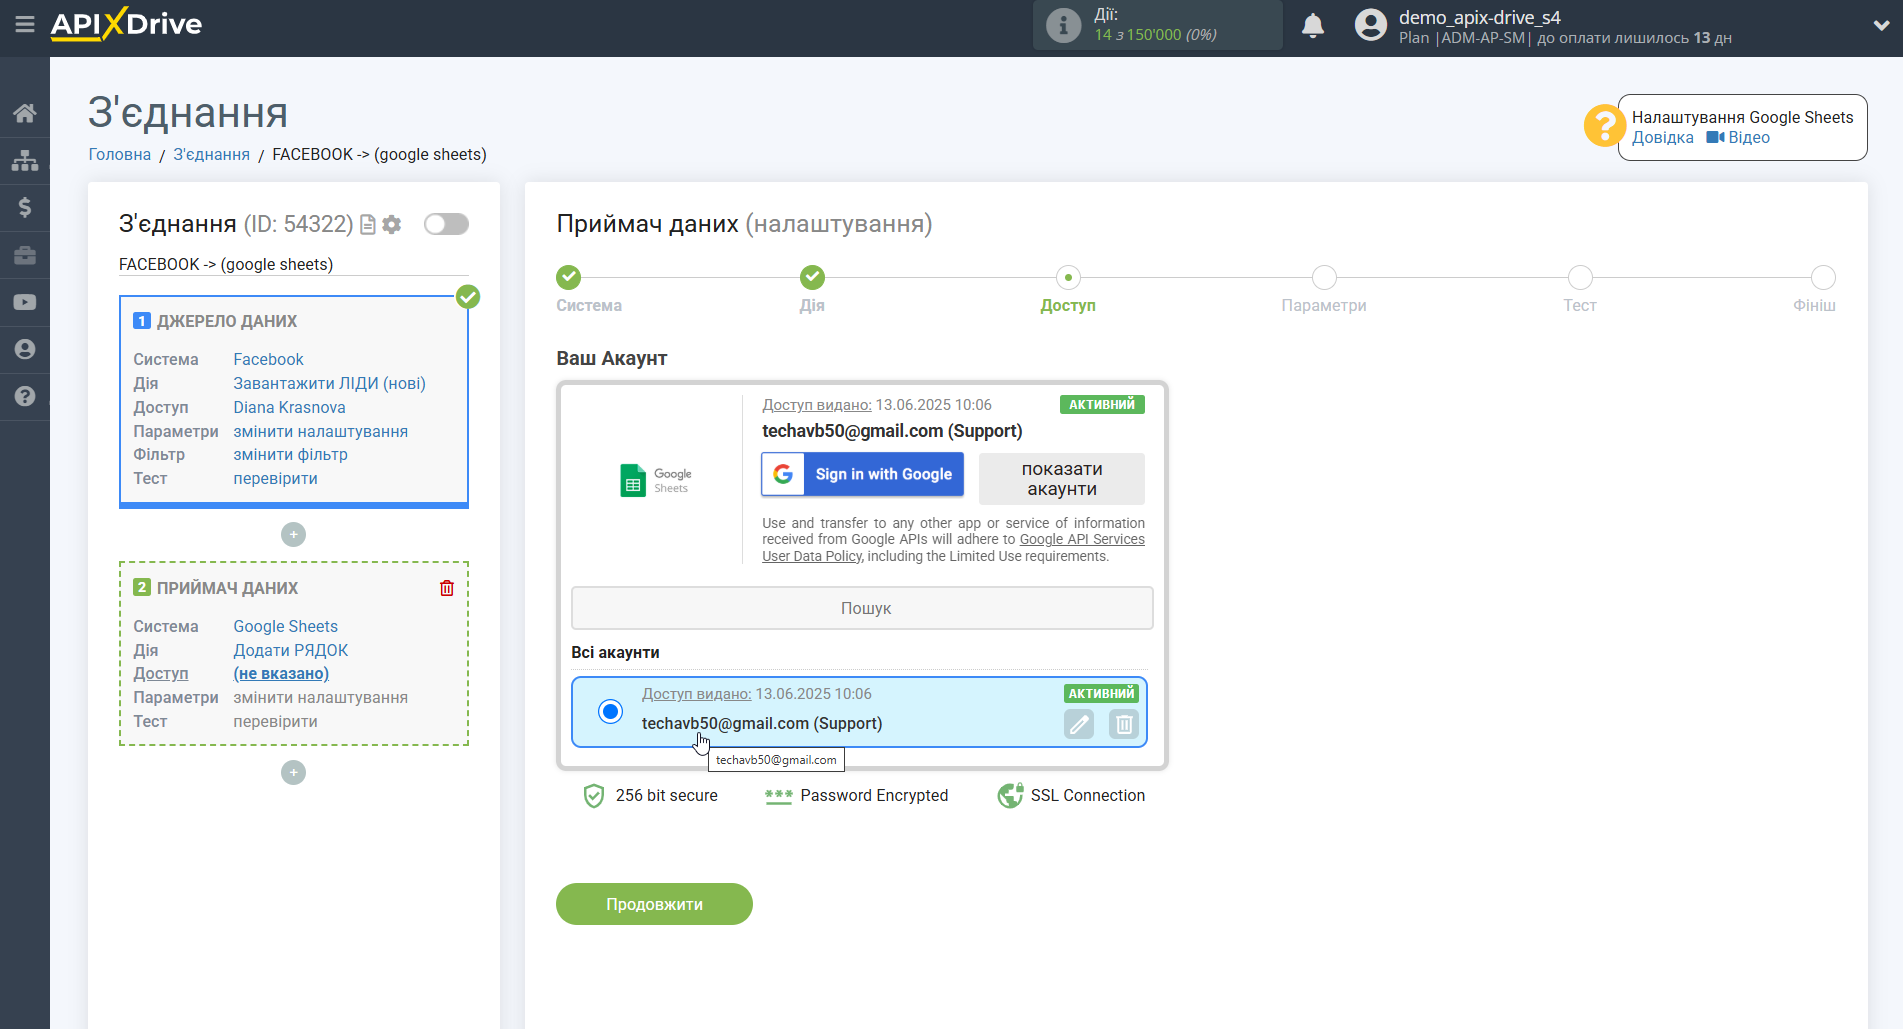Click the Google Sheets logo

[656, 481]
